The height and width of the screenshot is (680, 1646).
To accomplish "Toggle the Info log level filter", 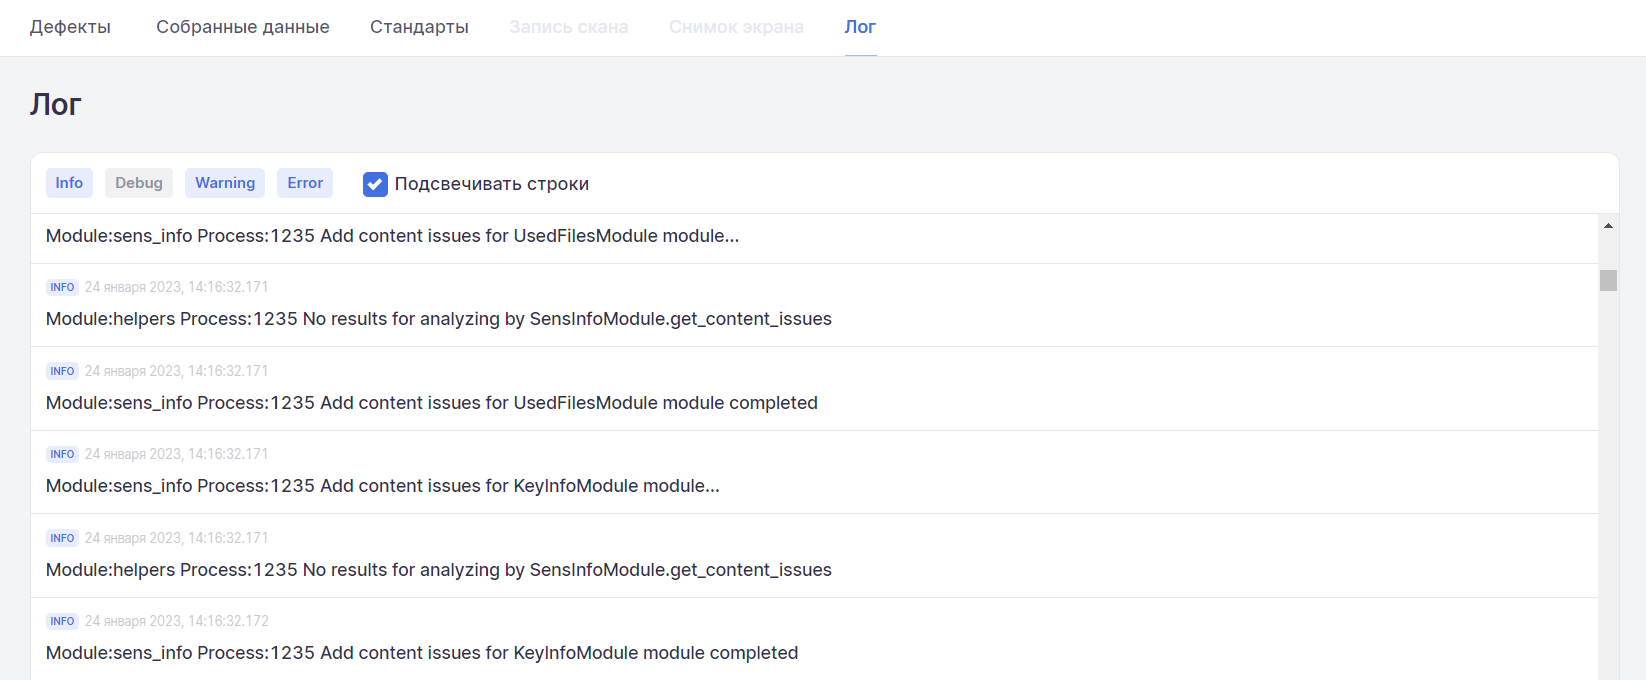I will [69, 183].
